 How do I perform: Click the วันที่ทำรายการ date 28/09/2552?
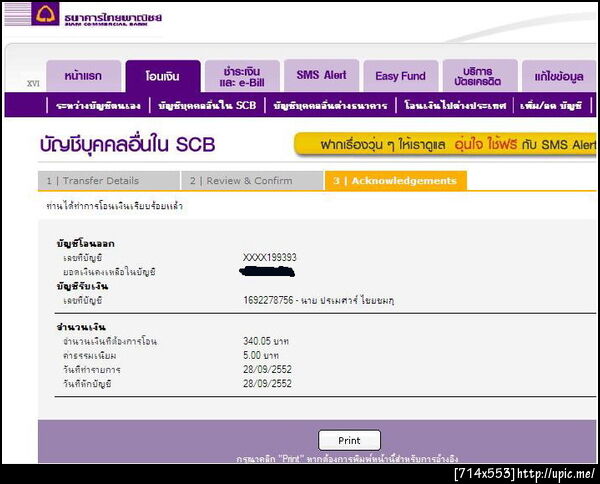coord(267,370)
